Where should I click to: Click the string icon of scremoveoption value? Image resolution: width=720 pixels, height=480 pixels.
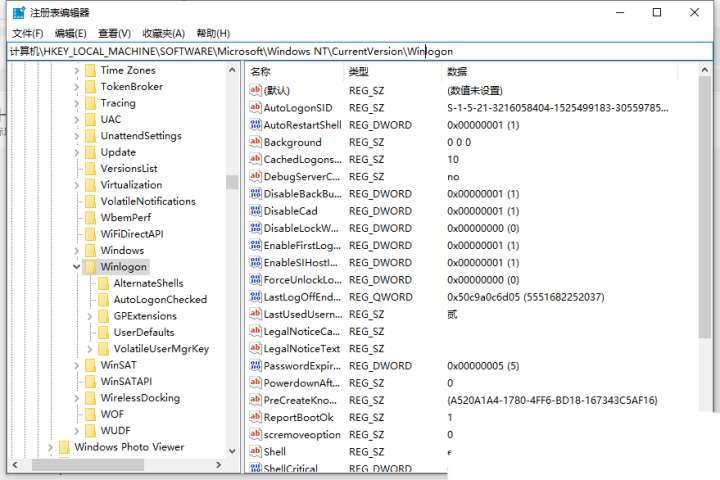click(x=255, y=434)
